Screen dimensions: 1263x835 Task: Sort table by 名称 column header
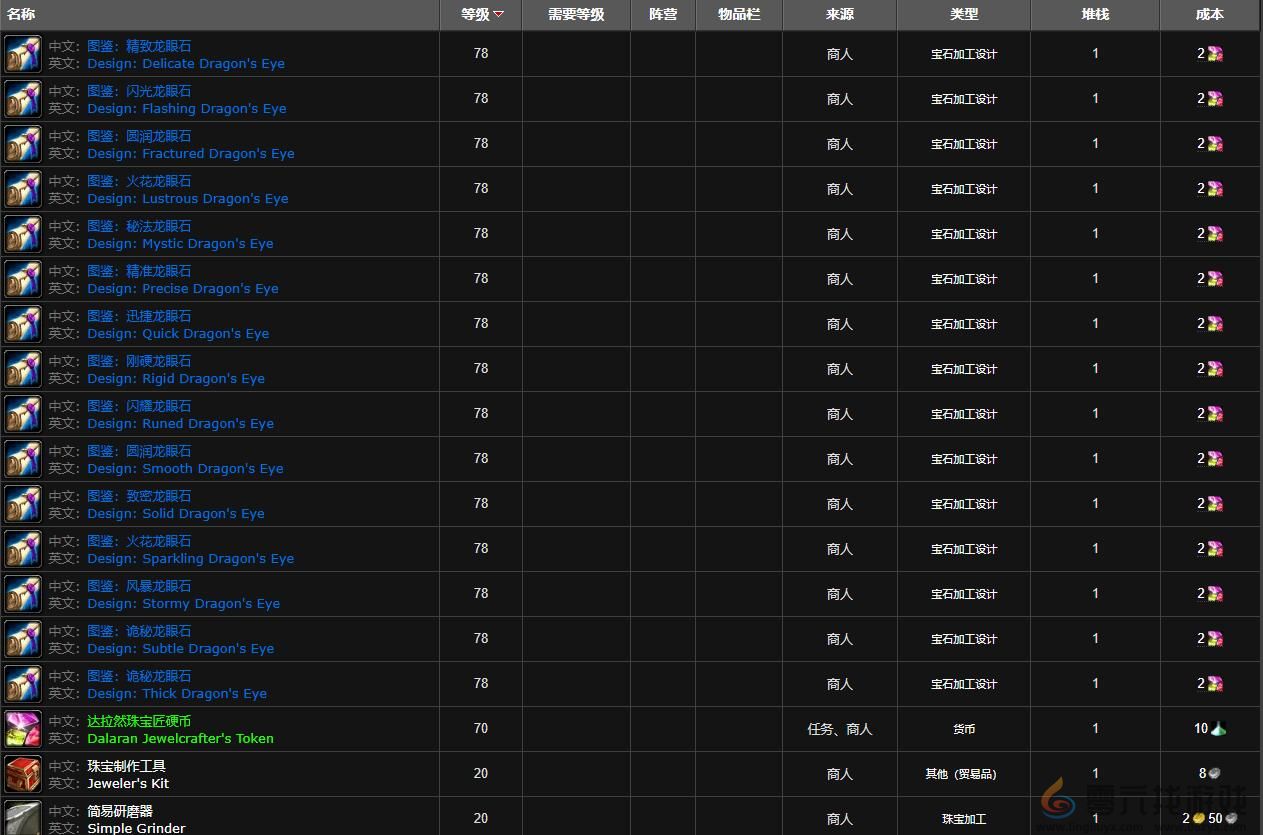pyautogui.click(x=21, y=15)
